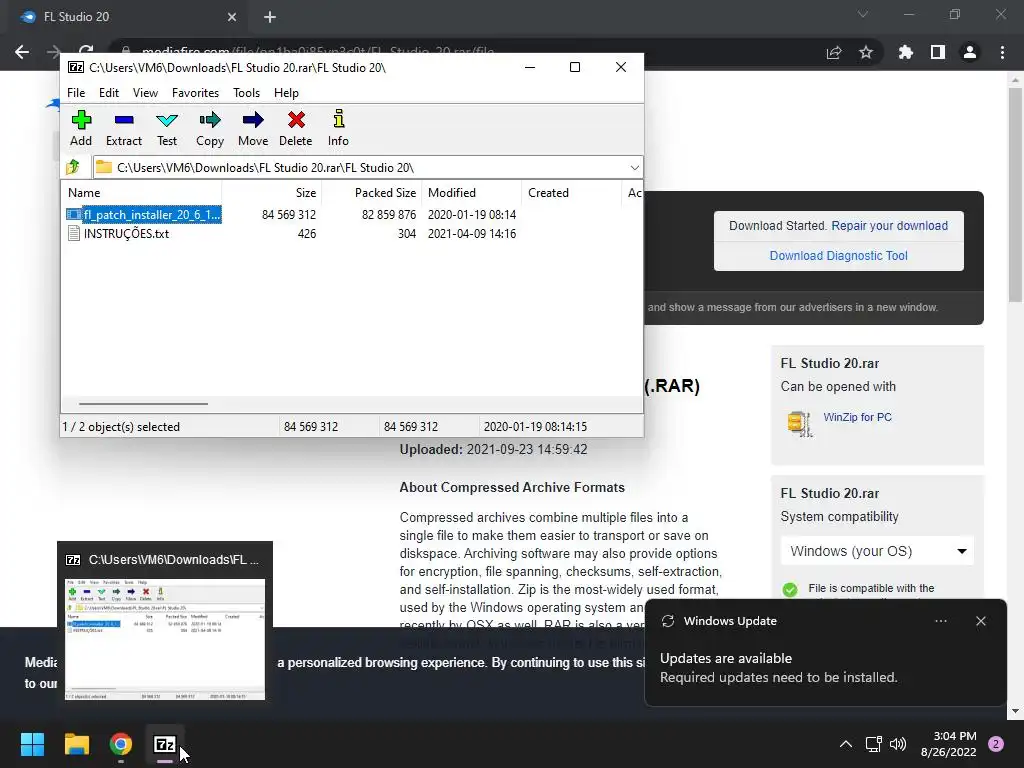1024x768 pixels.
Task: Open File Explorer from taskbar
Action: click(76, 744)
